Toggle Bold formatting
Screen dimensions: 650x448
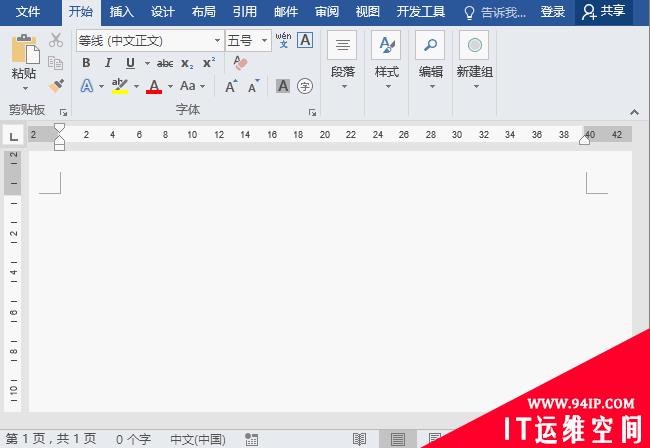tap(86, 63)
